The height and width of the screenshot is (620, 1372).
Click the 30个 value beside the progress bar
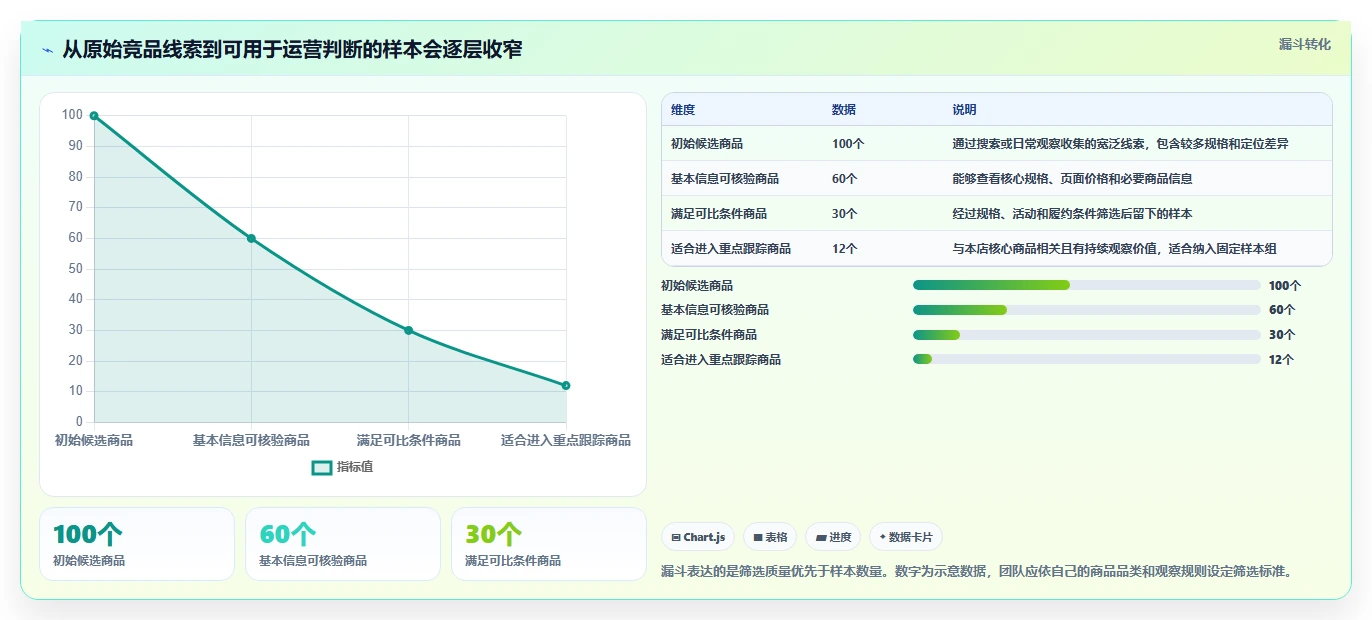point(1282,335)
